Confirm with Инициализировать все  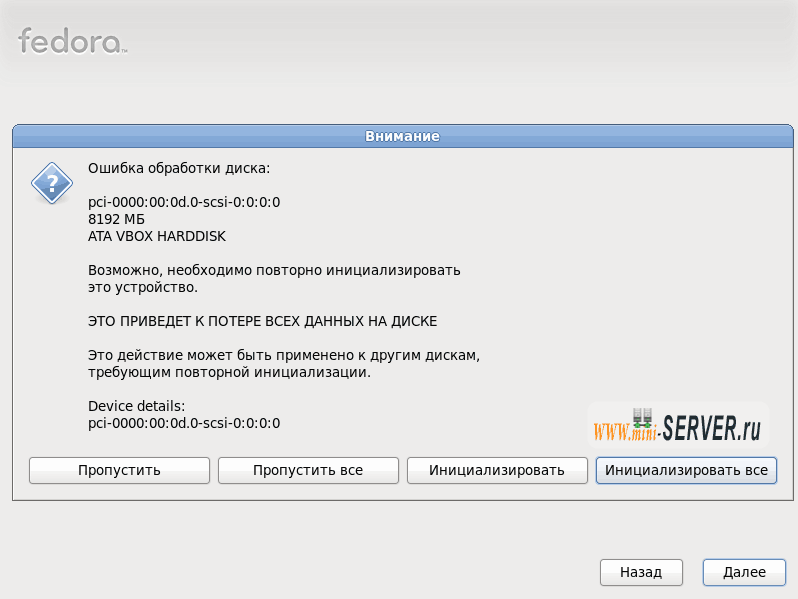[686, 470]
